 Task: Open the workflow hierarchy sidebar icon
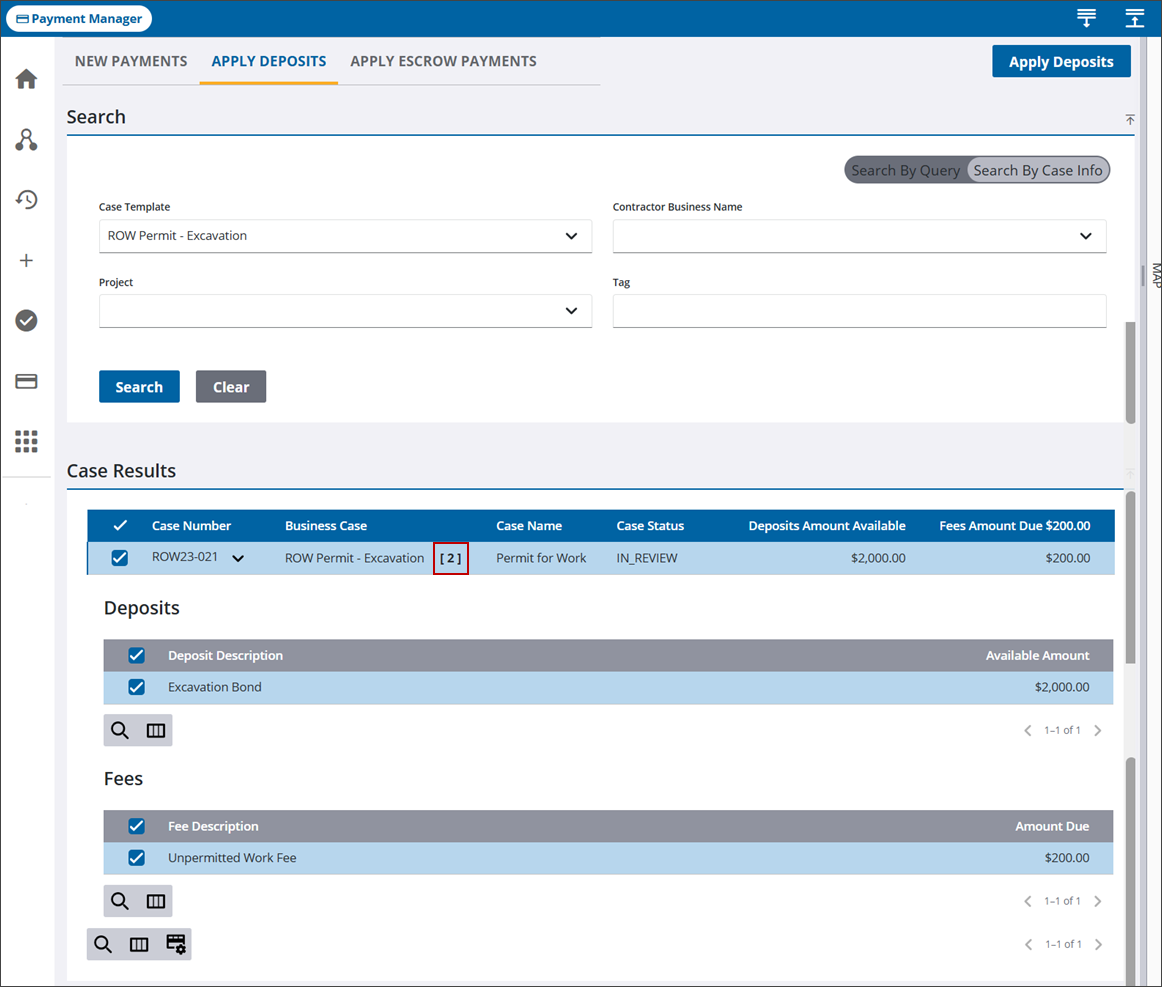click(27, 140)
